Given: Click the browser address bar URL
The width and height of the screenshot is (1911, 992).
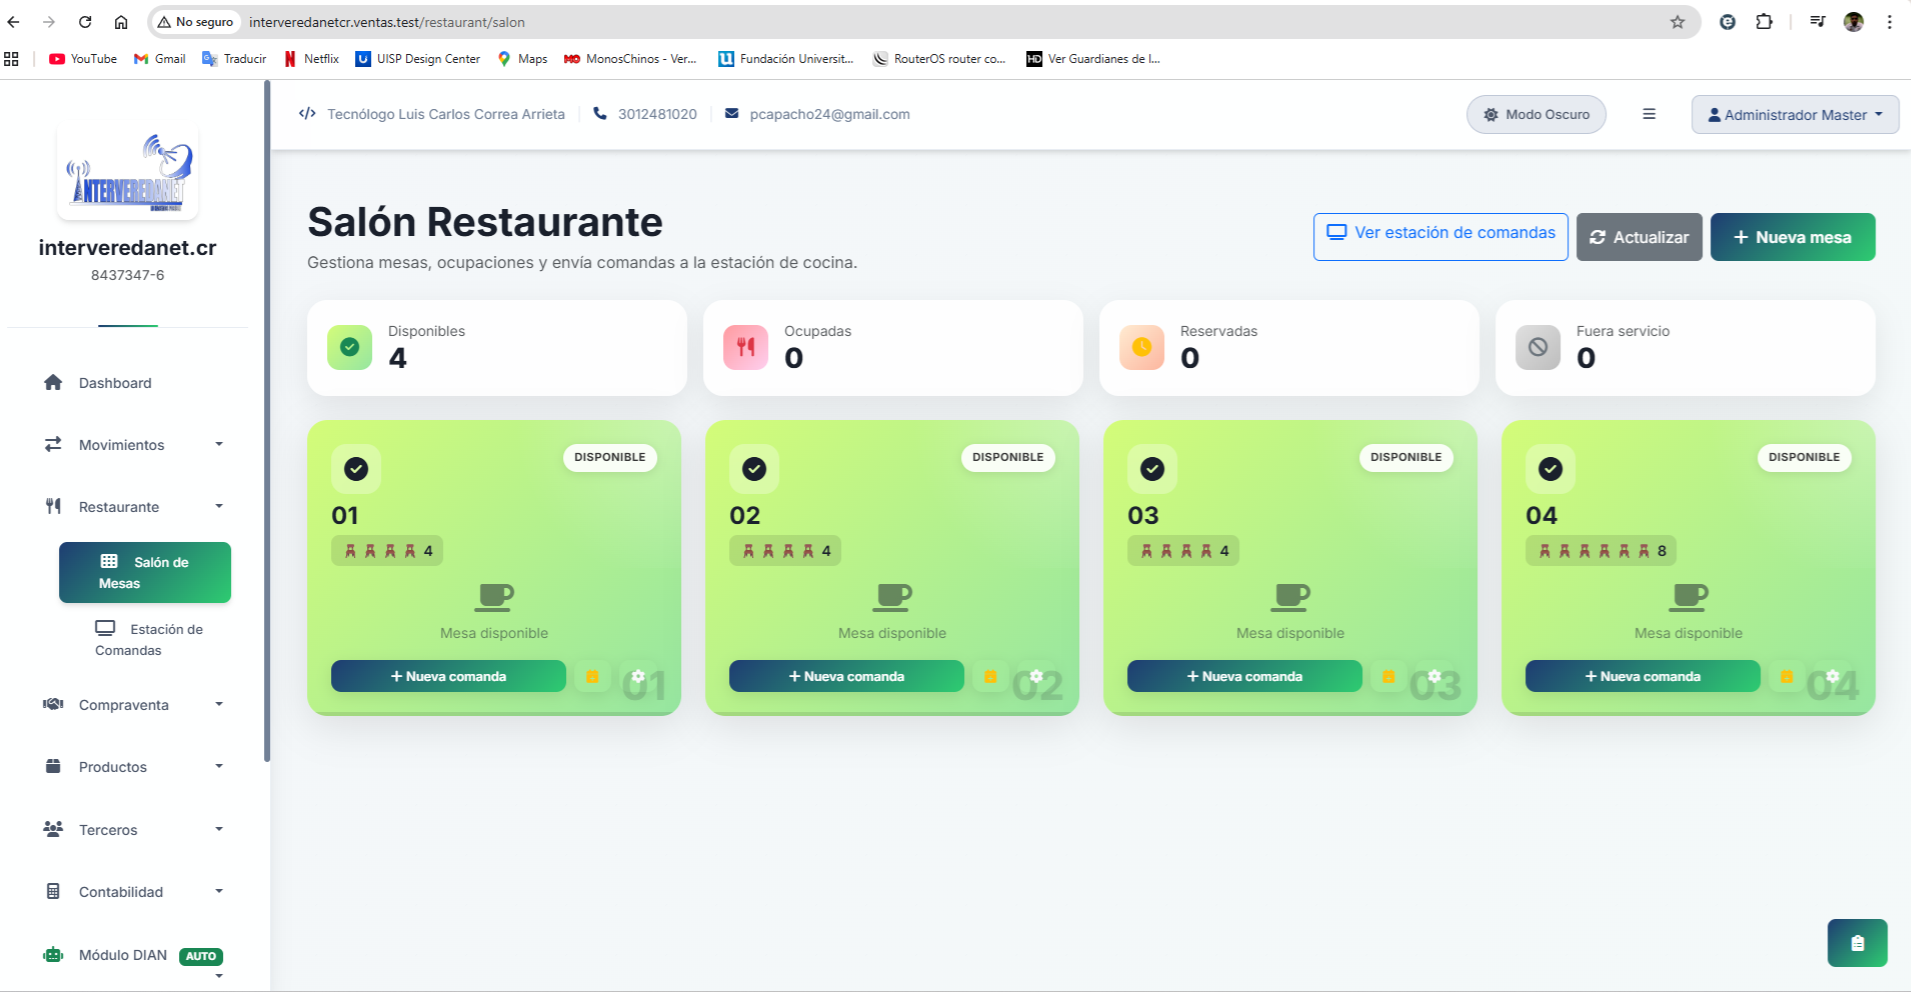Looking at the screenshot, I should coord(388,21).
